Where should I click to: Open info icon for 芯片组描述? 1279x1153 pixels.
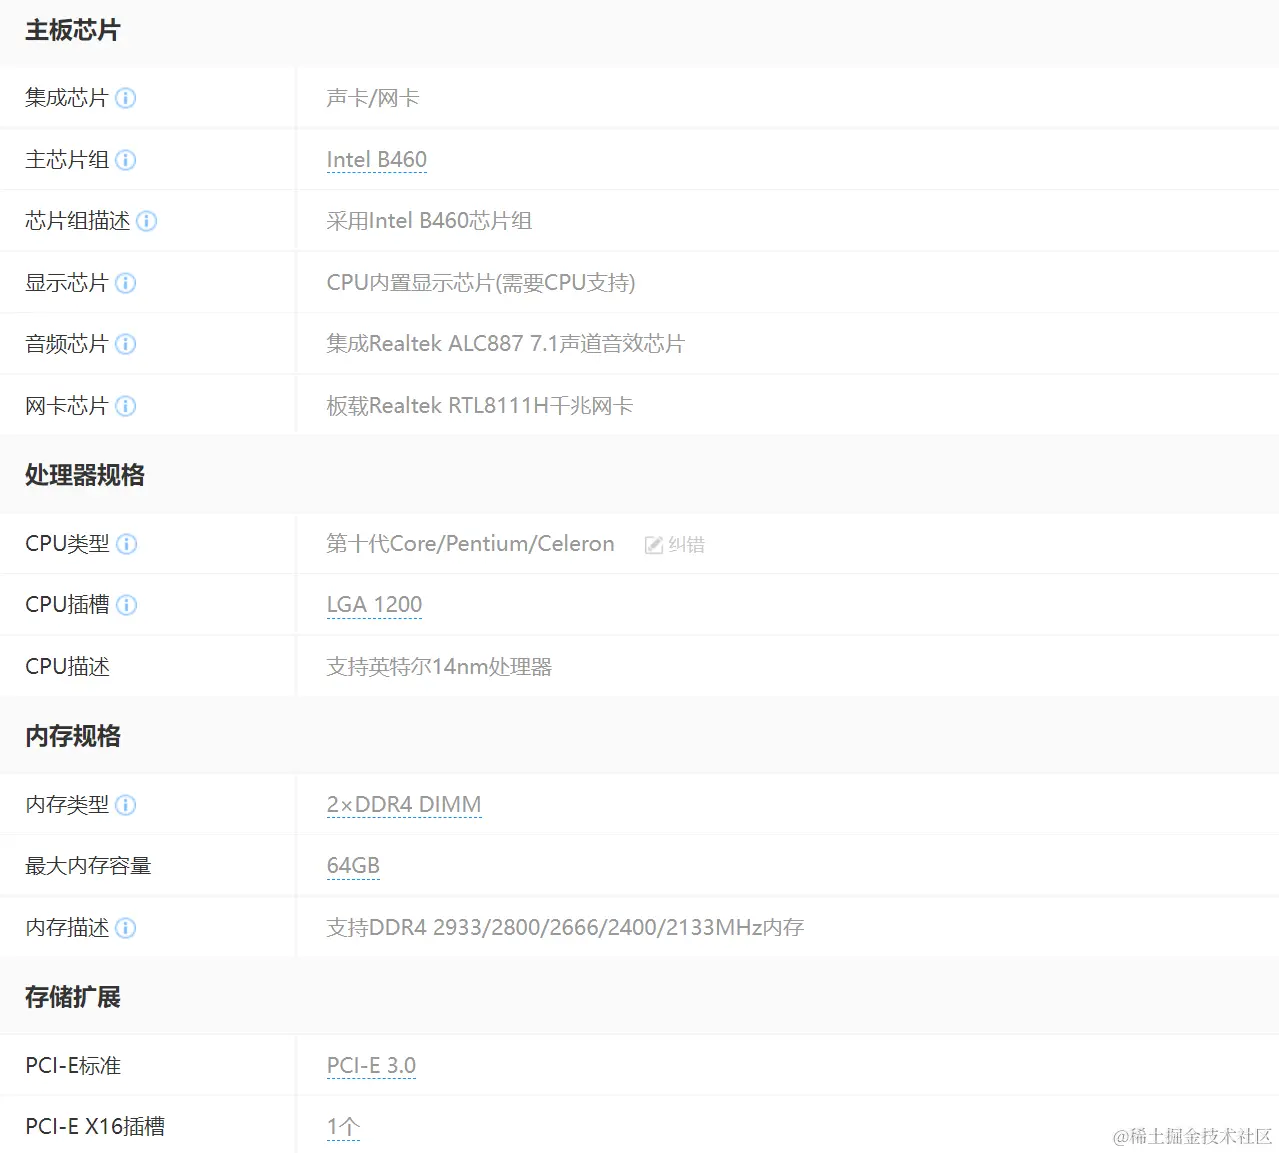coord(147,221)
